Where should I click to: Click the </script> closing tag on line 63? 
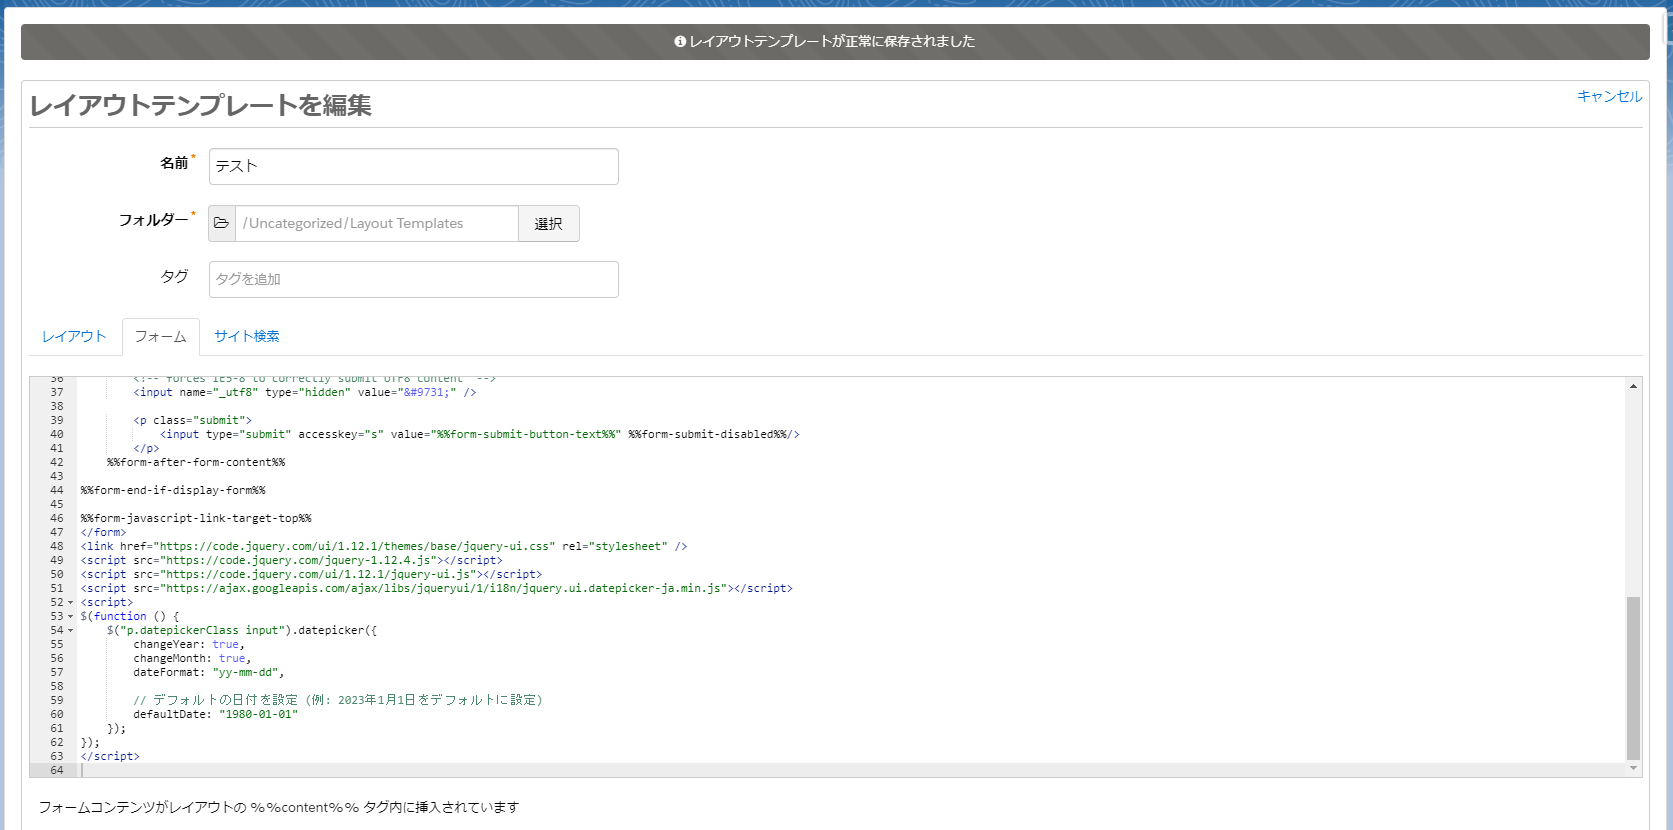coord(110,756)
